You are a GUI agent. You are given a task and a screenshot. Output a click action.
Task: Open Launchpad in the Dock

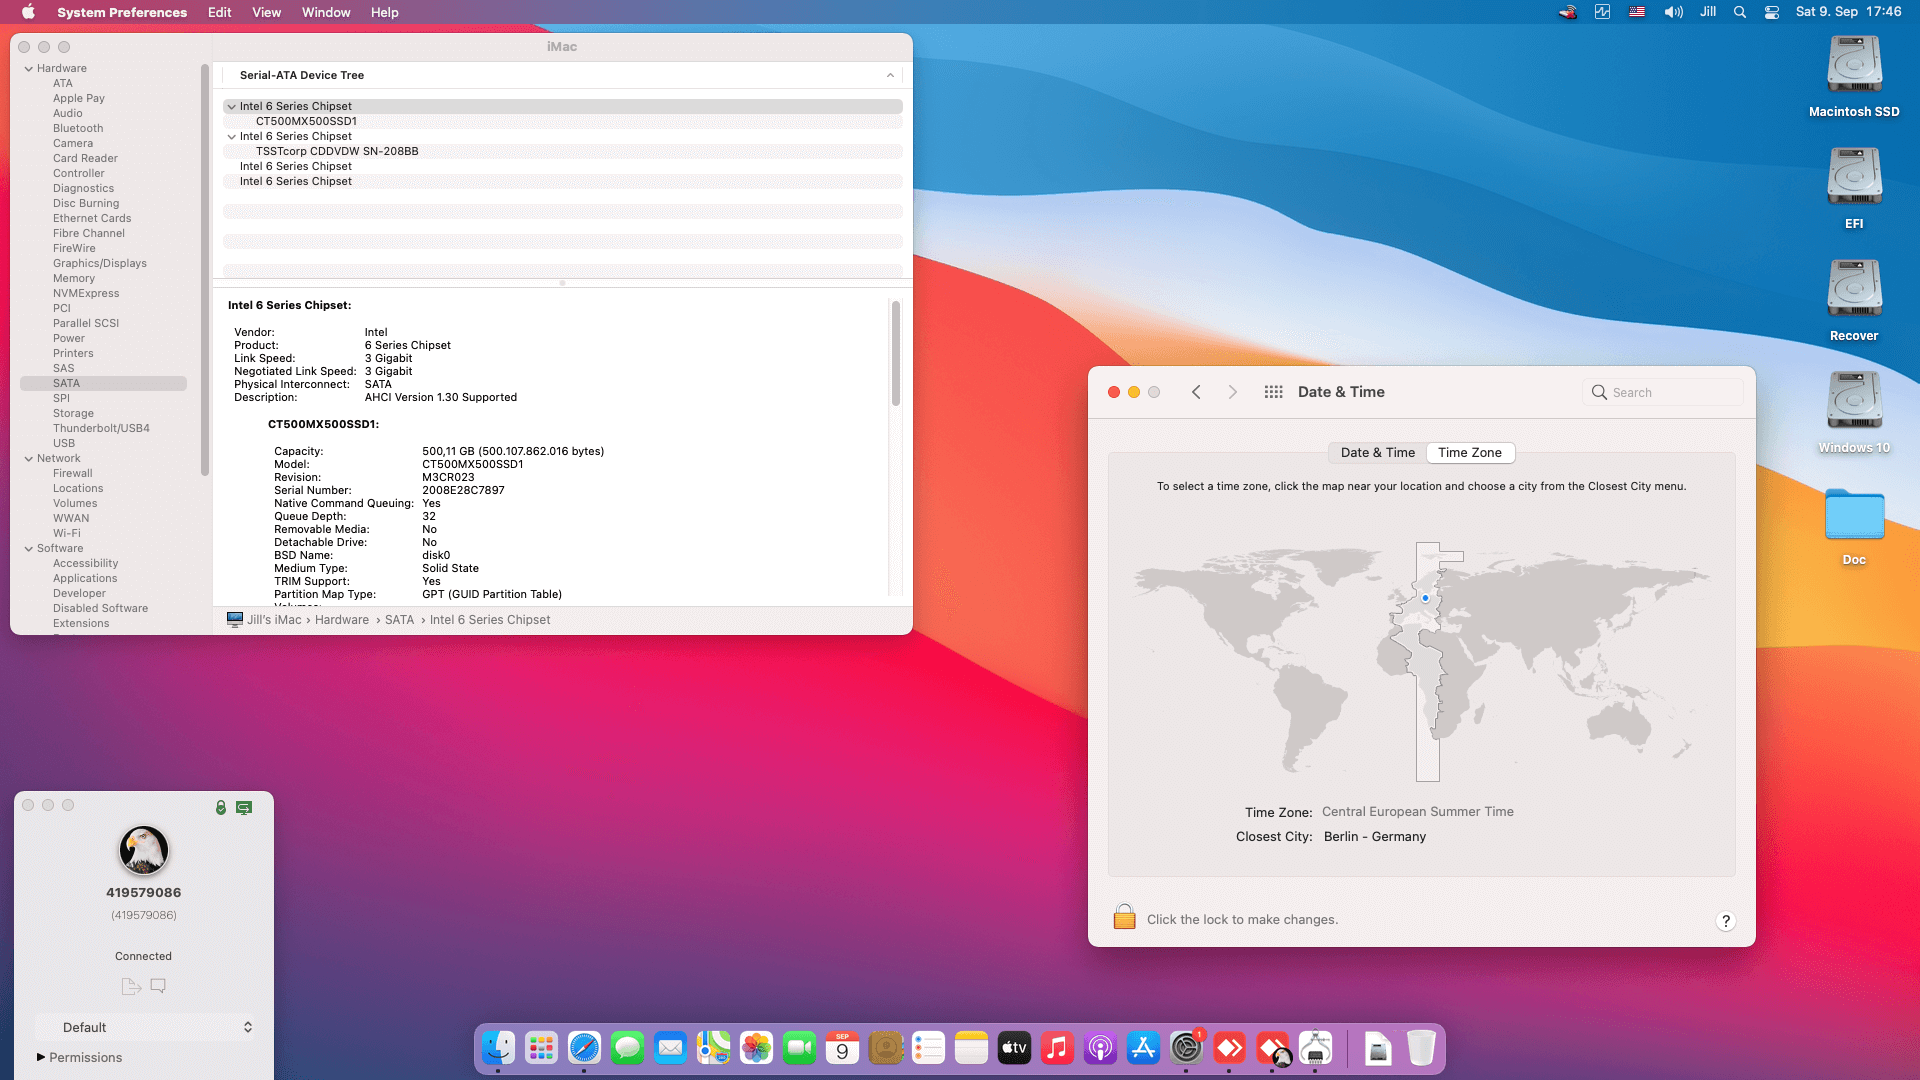click(541, 1048)
